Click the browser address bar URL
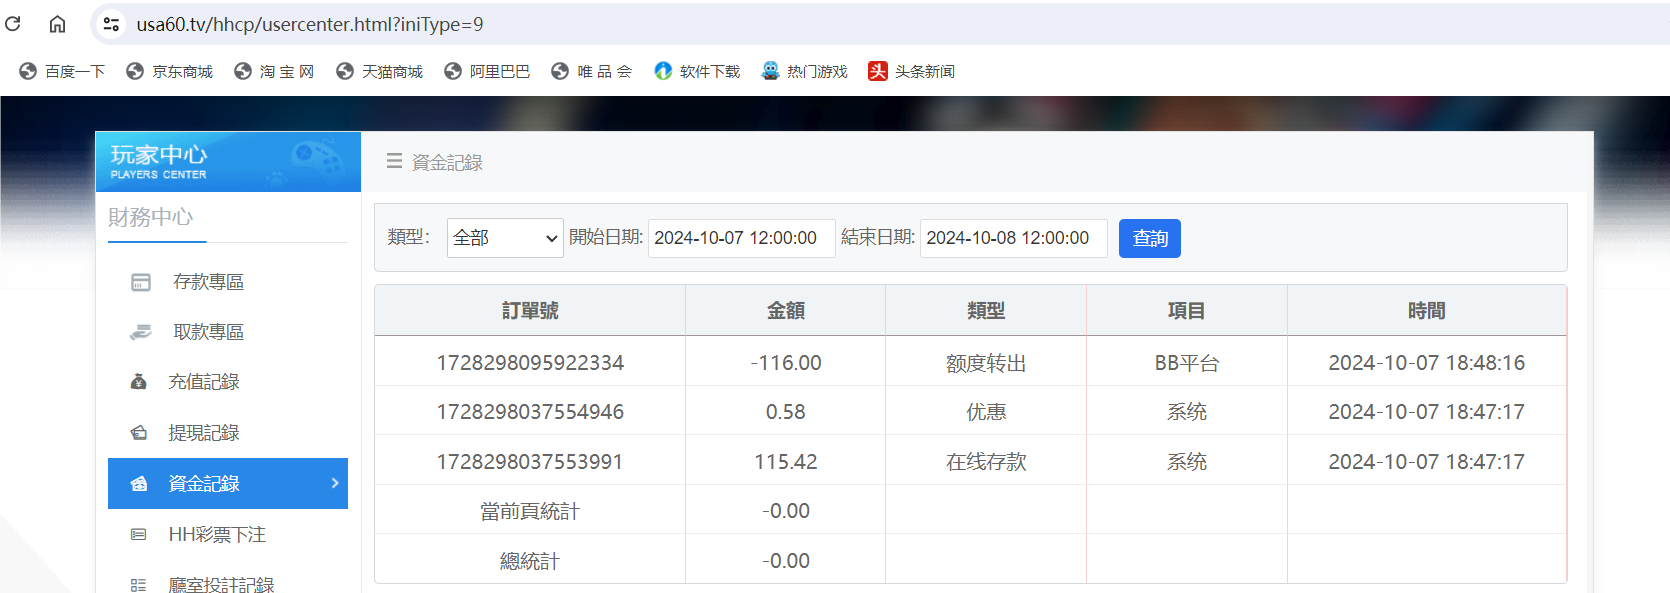 (x=310, y=24)
